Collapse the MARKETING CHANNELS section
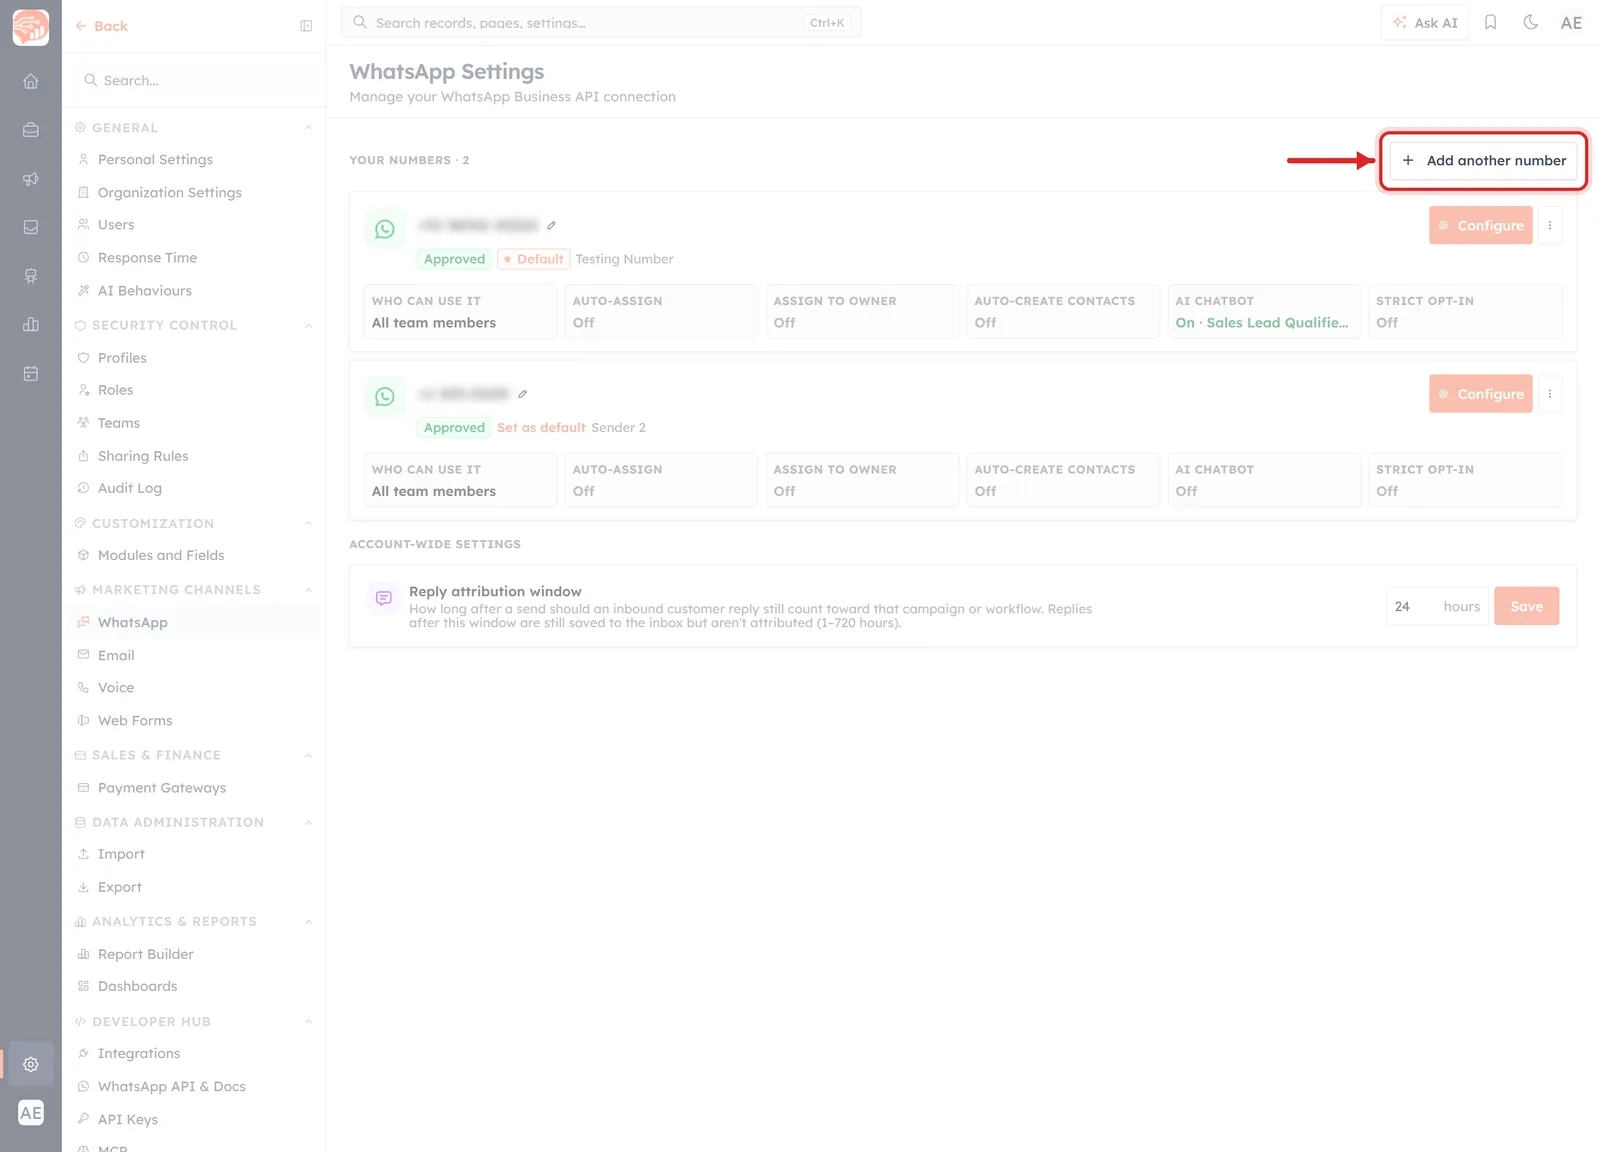The height and width of the screenshot is (1152, 1600). coord(308,590)
